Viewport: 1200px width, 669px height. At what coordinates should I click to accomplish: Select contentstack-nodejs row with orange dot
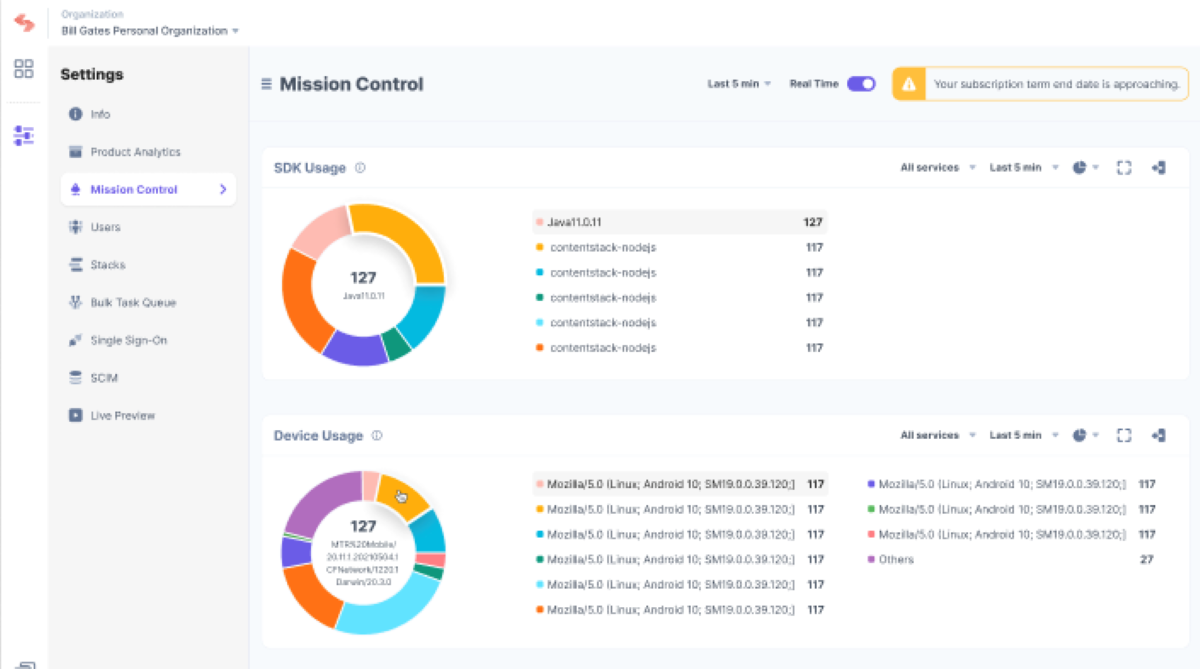point(680,347)
